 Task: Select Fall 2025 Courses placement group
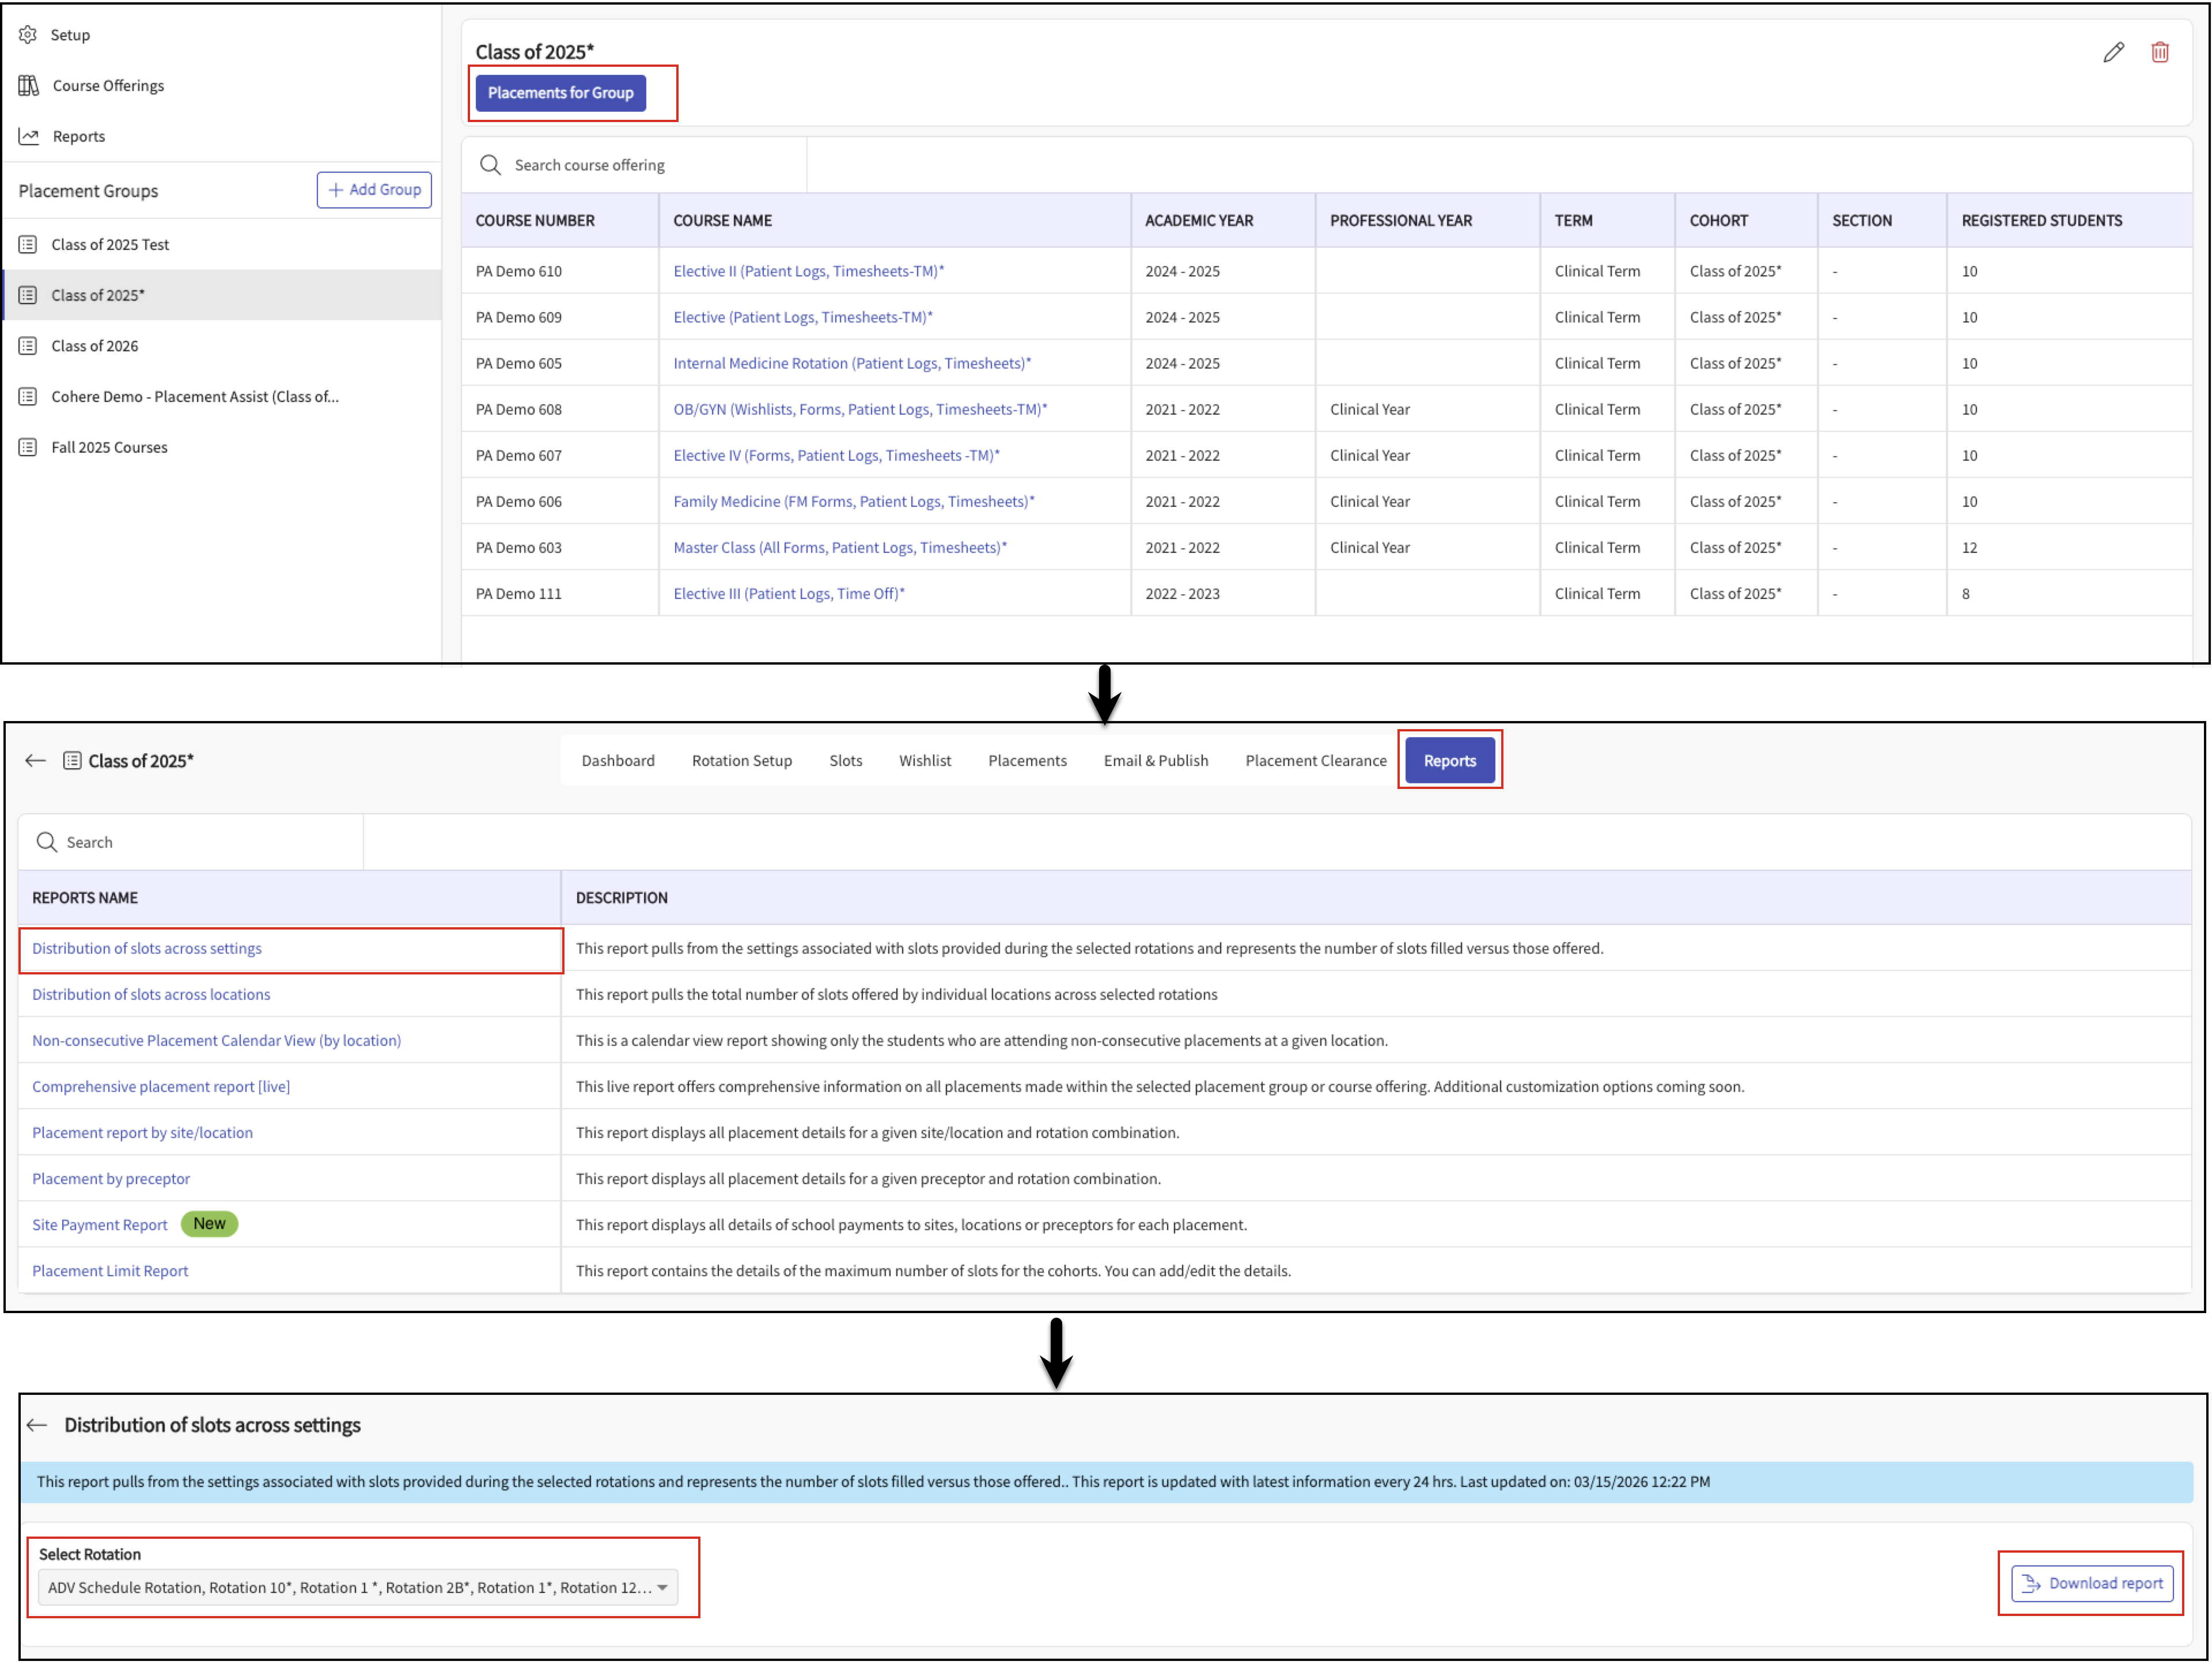pyautogui.click(x=109, y=448)
